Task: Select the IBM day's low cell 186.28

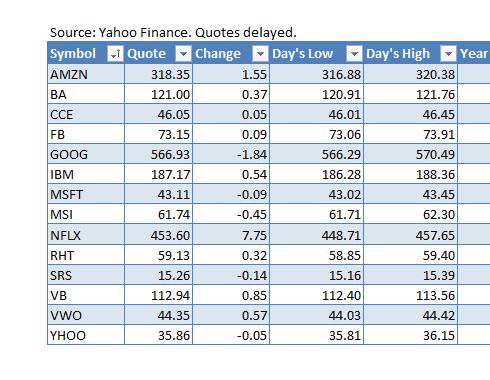Action: (317, 174)
